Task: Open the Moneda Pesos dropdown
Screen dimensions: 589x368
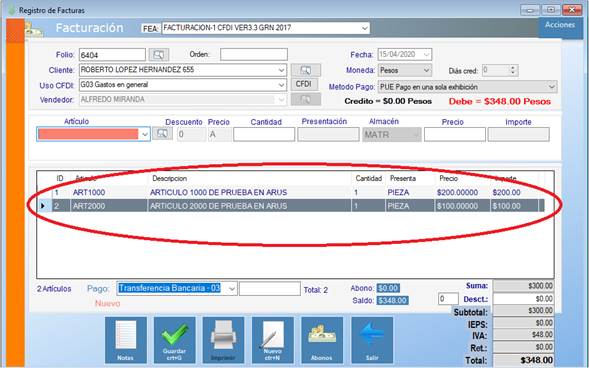Action: click(426, 70)
